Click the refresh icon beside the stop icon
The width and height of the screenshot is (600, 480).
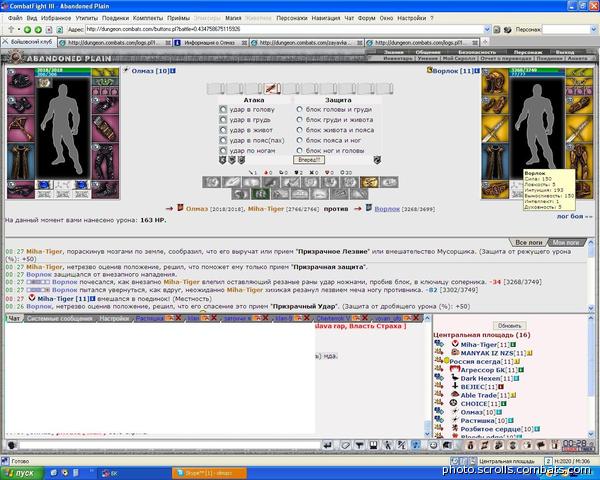[60, 29]
